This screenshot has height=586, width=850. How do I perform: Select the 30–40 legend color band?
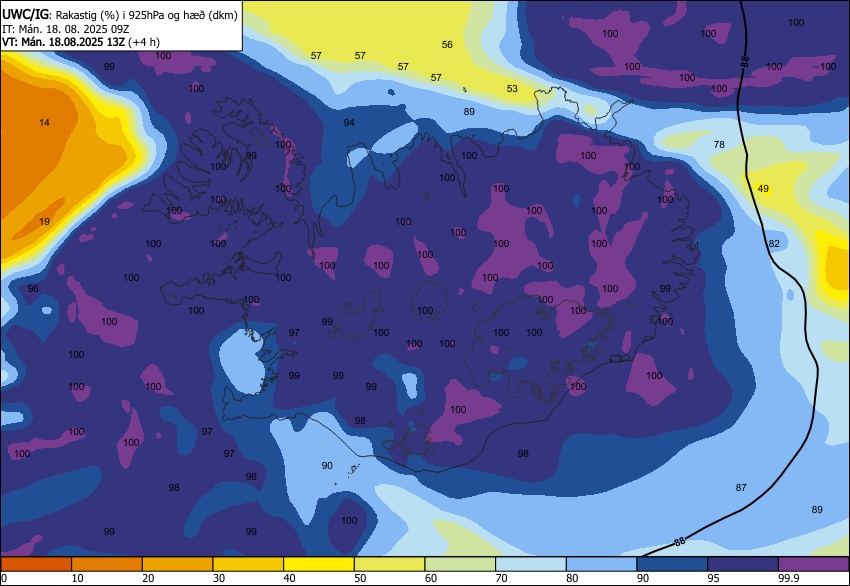pos(248,564)
